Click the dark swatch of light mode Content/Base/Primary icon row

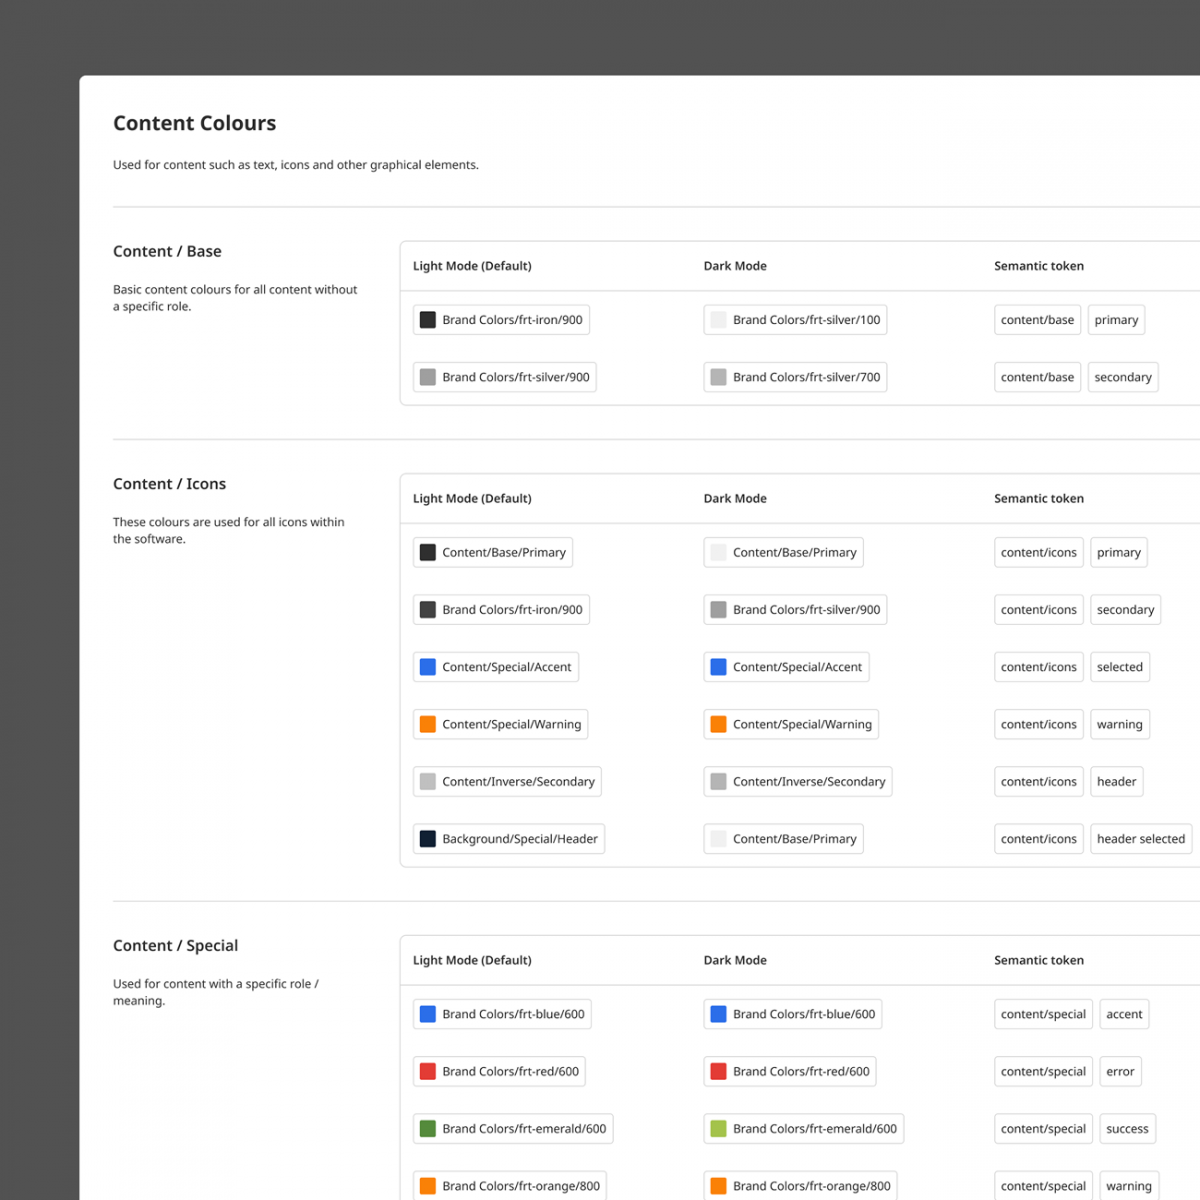click(427, 552)
